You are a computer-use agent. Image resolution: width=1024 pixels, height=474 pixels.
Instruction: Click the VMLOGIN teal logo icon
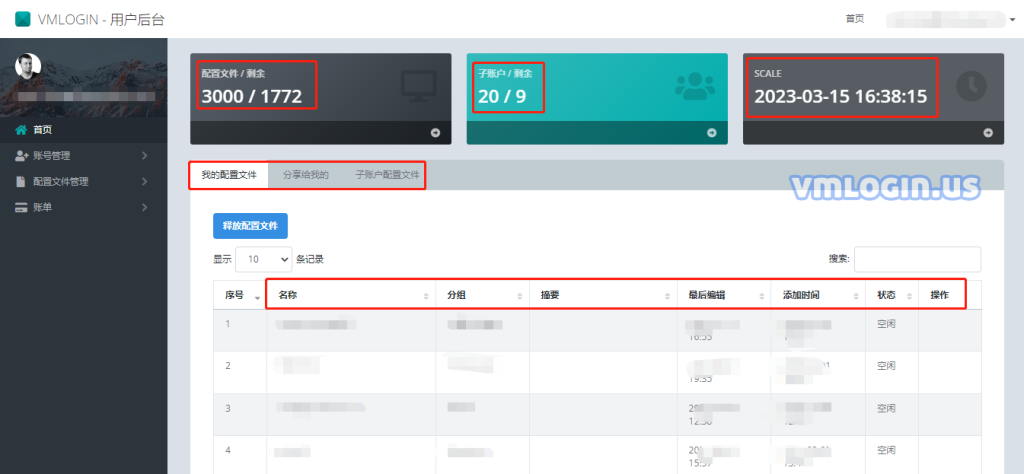coord(23,20)
